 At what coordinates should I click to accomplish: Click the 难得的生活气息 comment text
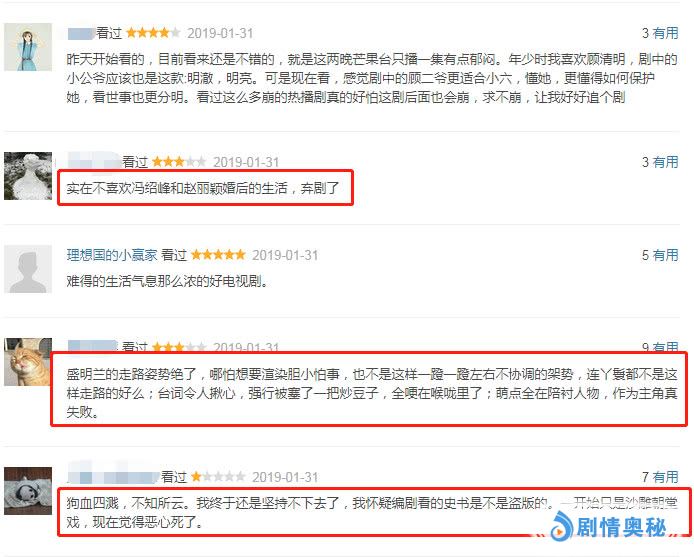coord(167,281)
